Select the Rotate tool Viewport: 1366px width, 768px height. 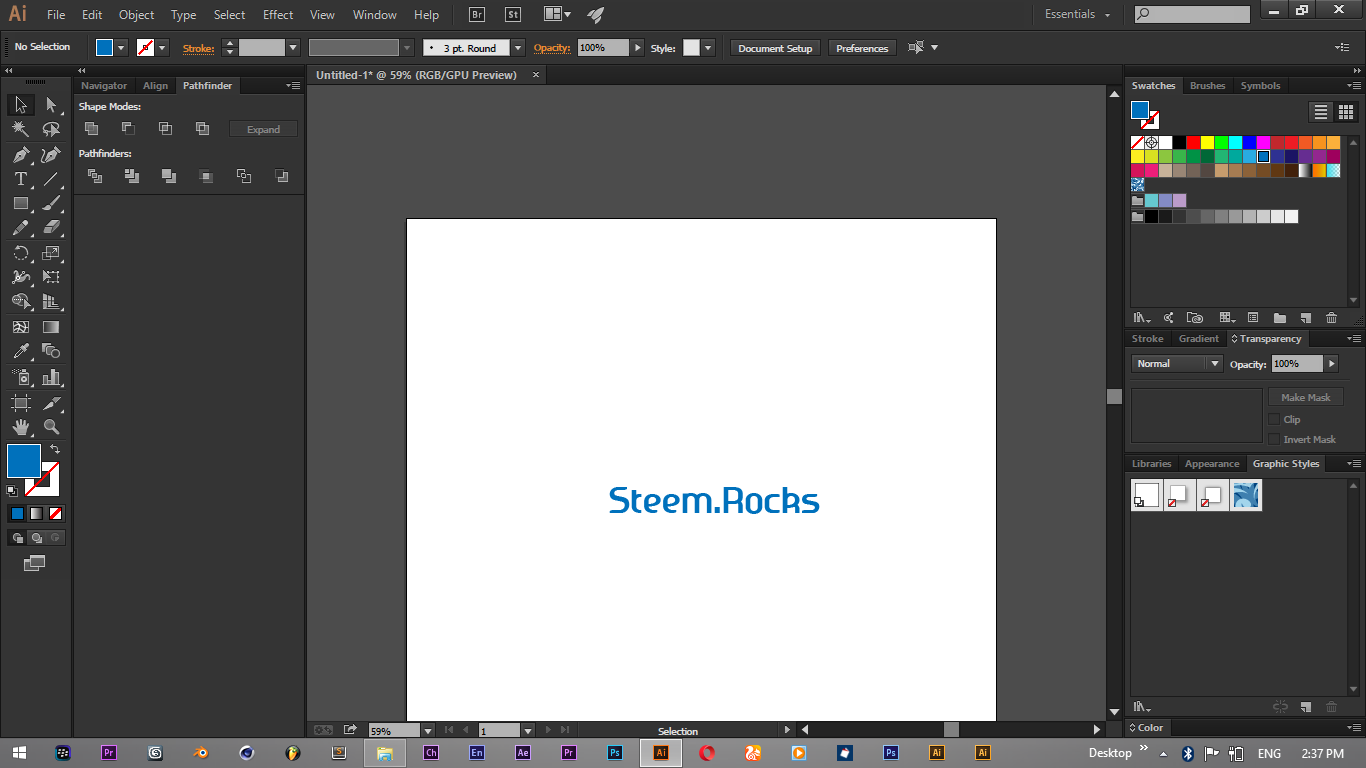click(20, 253)
